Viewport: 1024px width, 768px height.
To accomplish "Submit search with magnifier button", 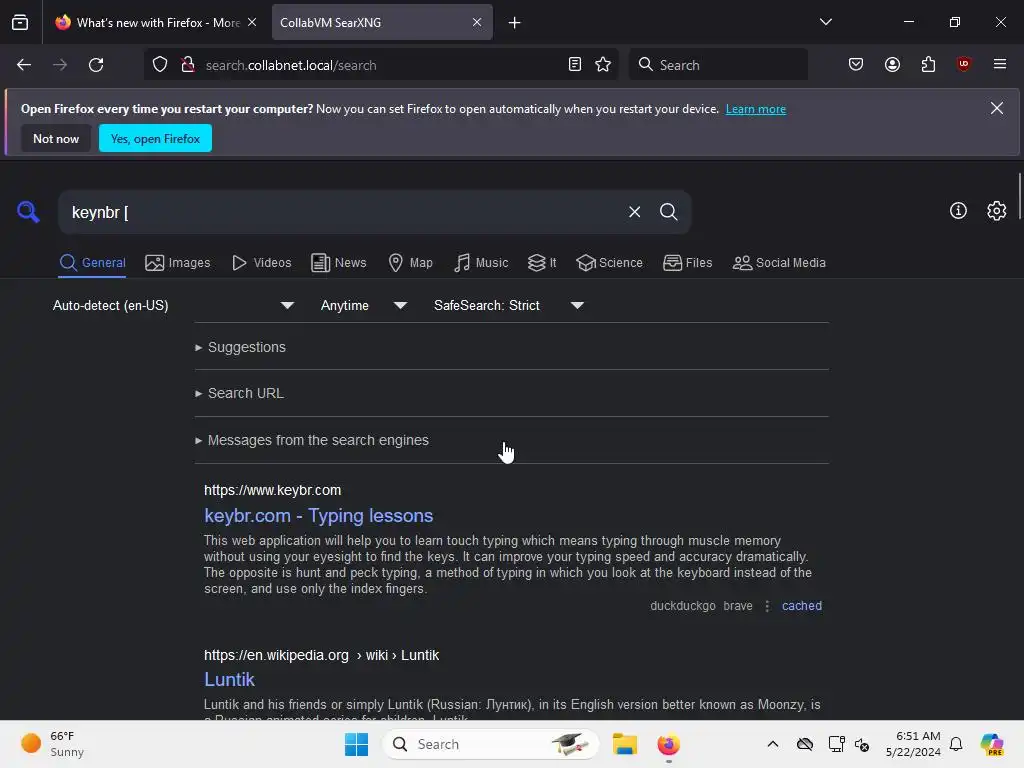I will (x=668, y=212).
